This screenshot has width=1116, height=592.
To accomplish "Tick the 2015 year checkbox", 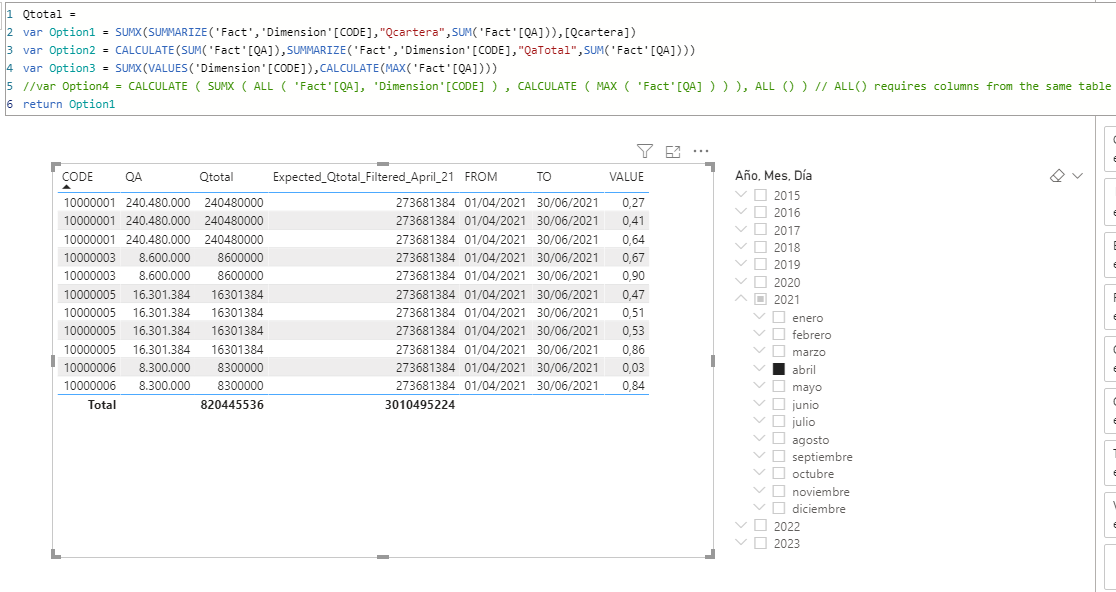I will 761,195.
